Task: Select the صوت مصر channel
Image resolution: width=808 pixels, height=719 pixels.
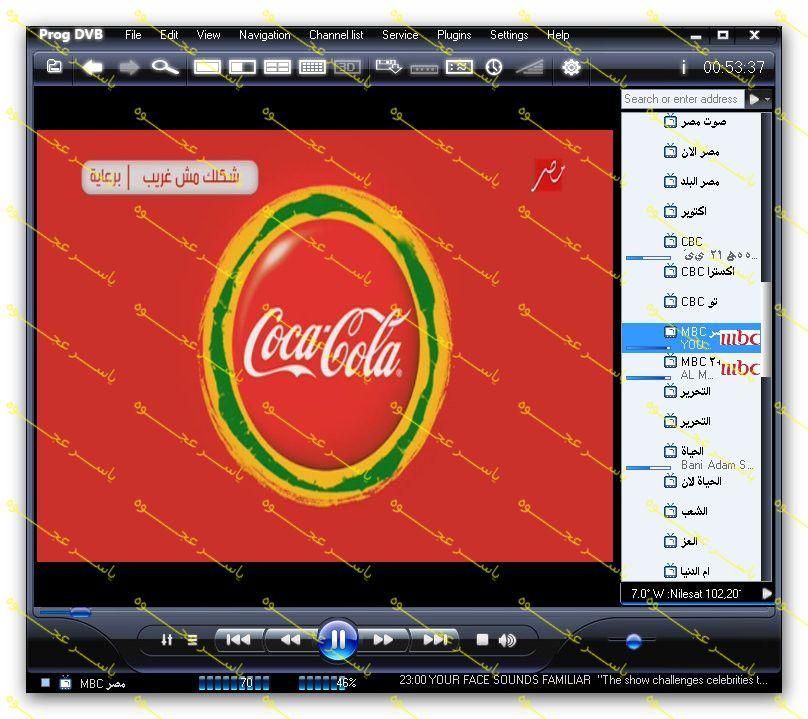Action: tap(691, 122)
